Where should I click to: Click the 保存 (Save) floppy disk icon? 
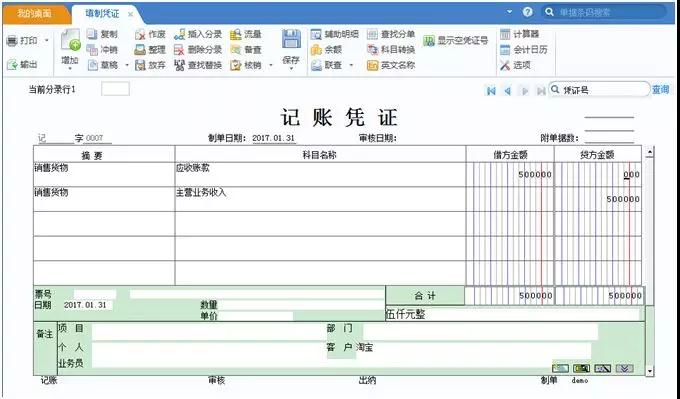291,39
